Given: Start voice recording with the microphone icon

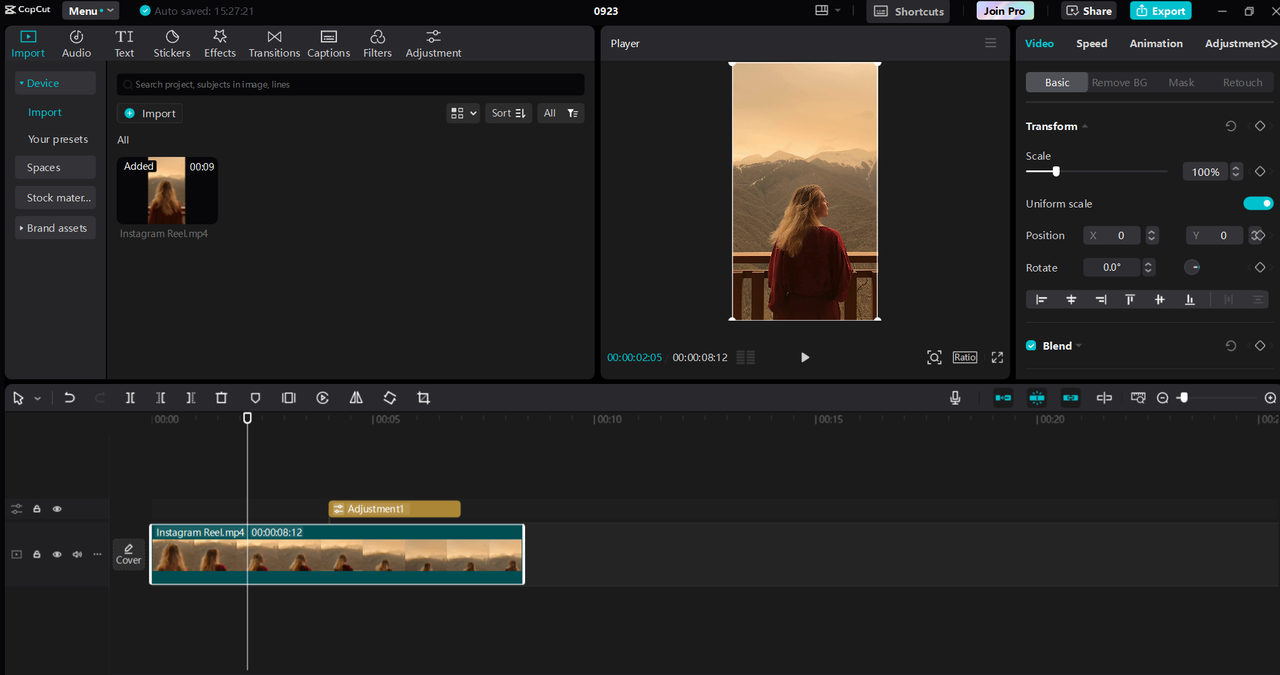Looking at the screenshot, I should [955, 398].
